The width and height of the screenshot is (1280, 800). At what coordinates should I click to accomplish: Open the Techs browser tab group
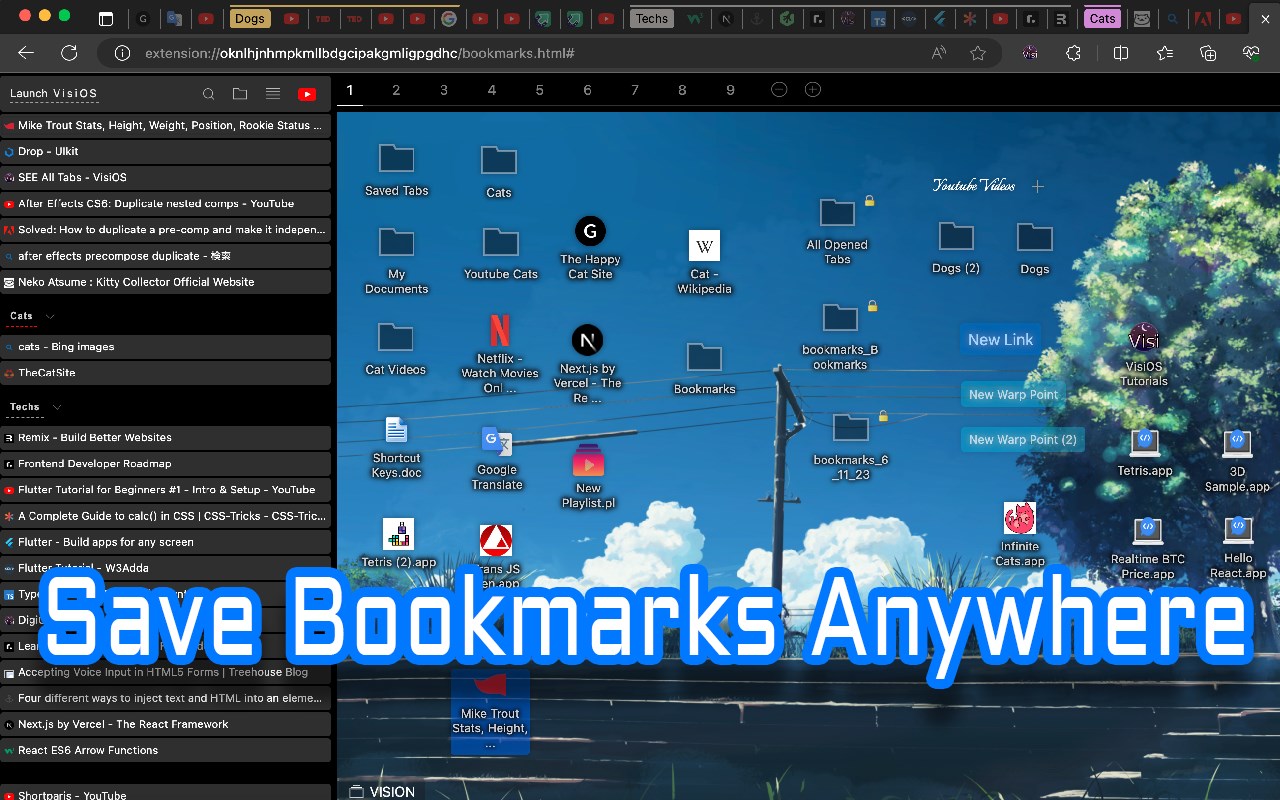click(652, 18)
